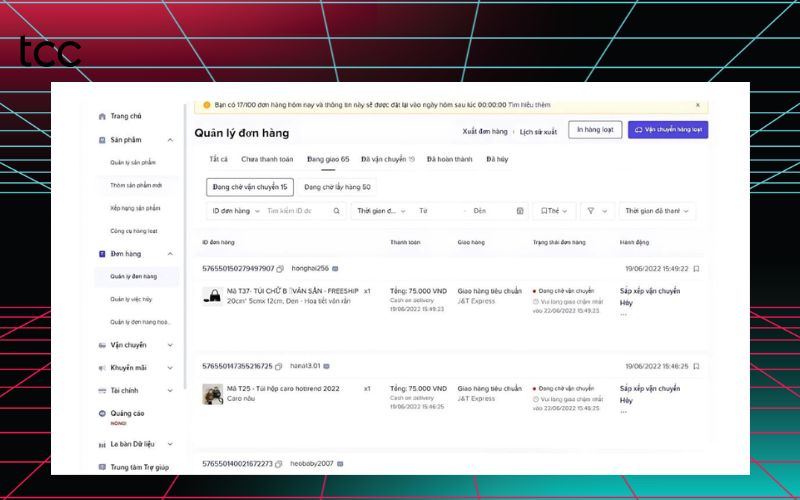Viewport: 800px width, 500px height.
Task: Select Đang chờ lấy hàng 50 filter
Action: point(337,187)
